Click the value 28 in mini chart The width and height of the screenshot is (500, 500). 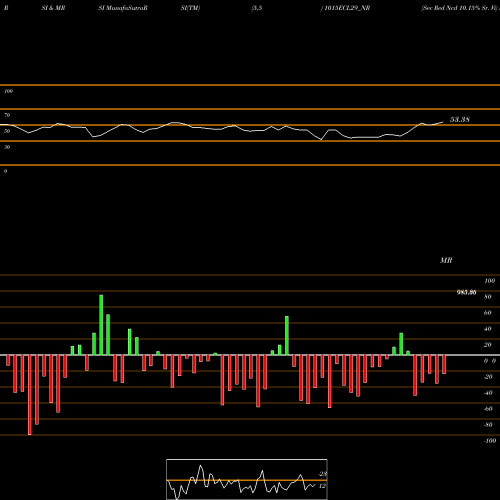[323, 474]
